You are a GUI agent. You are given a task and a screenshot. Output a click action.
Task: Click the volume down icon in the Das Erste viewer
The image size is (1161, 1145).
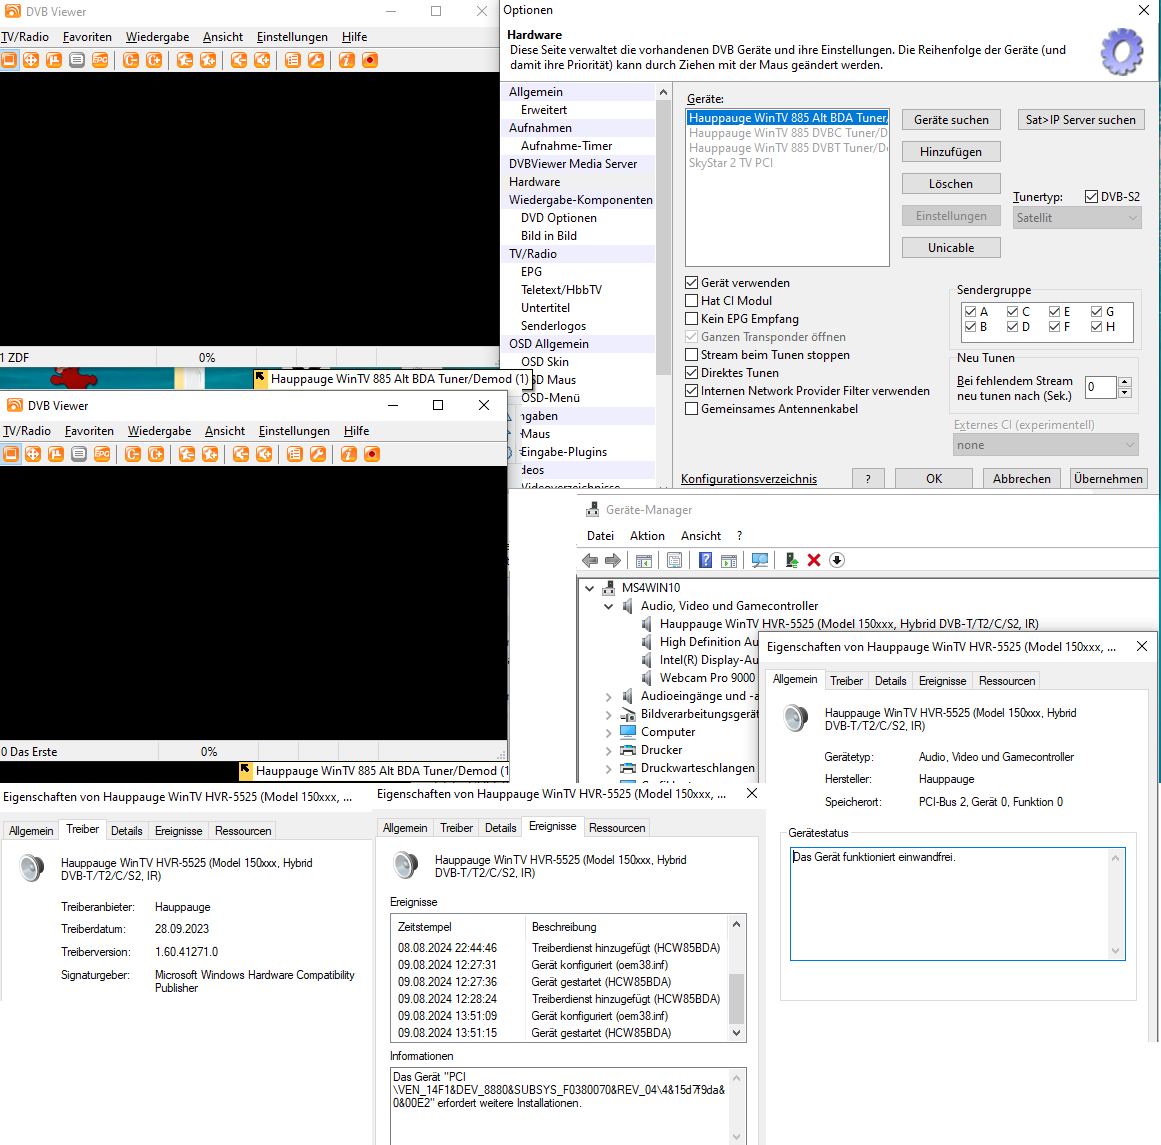(241, 454)
